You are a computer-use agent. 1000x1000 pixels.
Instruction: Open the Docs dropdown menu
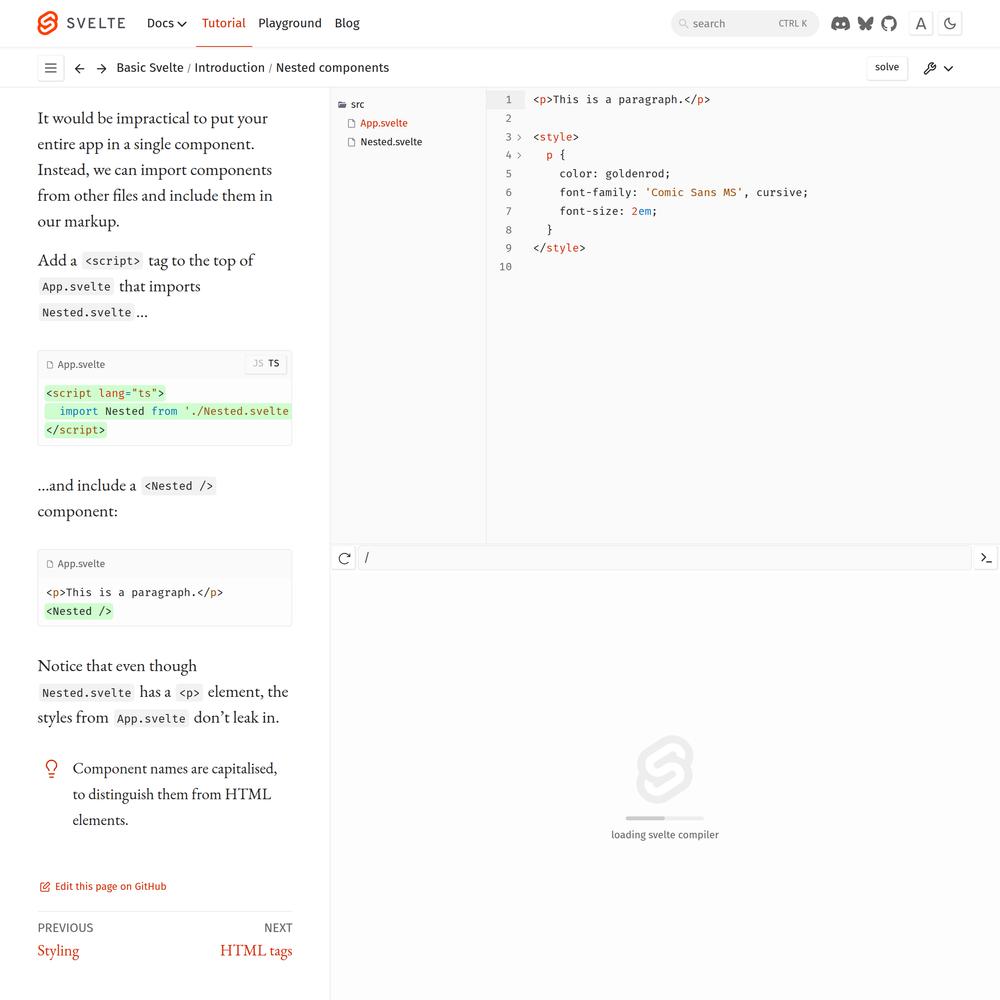(x=166, y=24)
